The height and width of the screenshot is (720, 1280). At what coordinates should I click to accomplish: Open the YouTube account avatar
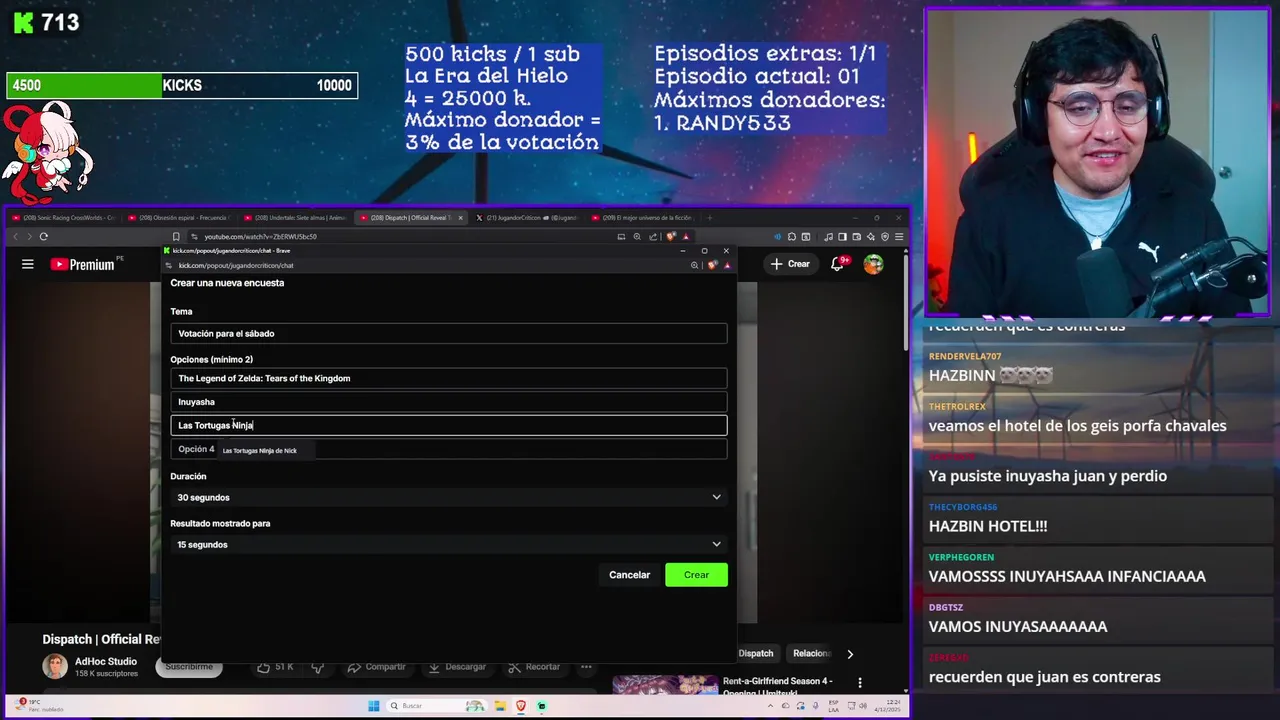click(x=873, y=264)
